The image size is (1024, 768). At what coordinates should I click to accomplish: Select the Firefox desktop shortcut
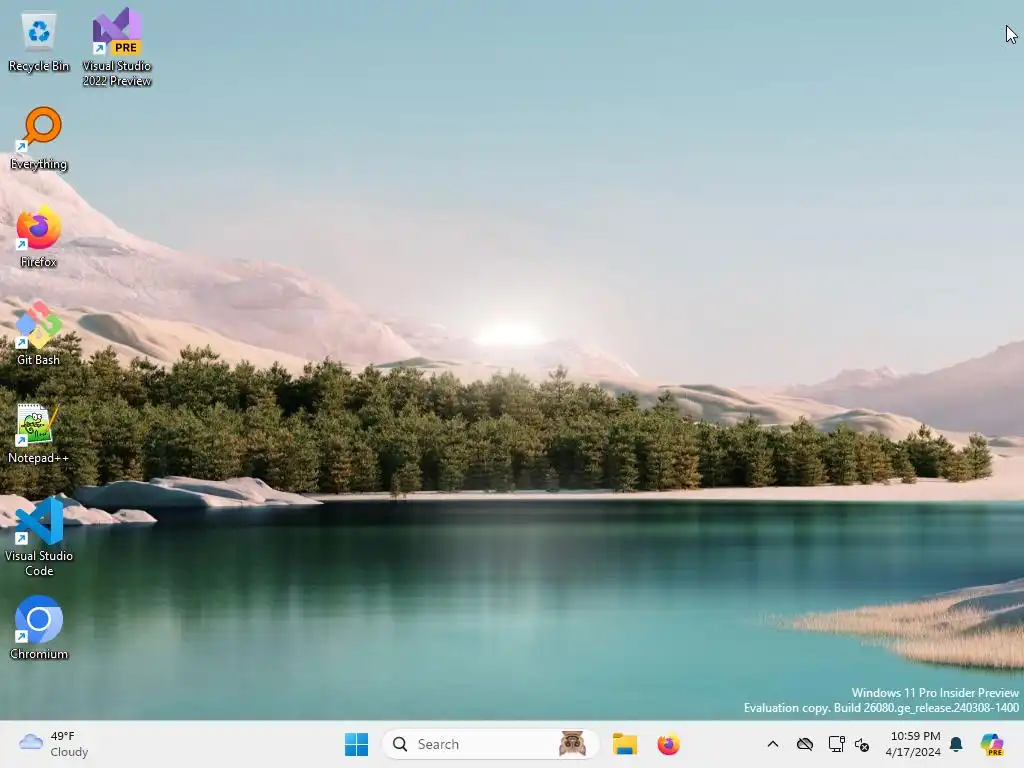(39, 236)
